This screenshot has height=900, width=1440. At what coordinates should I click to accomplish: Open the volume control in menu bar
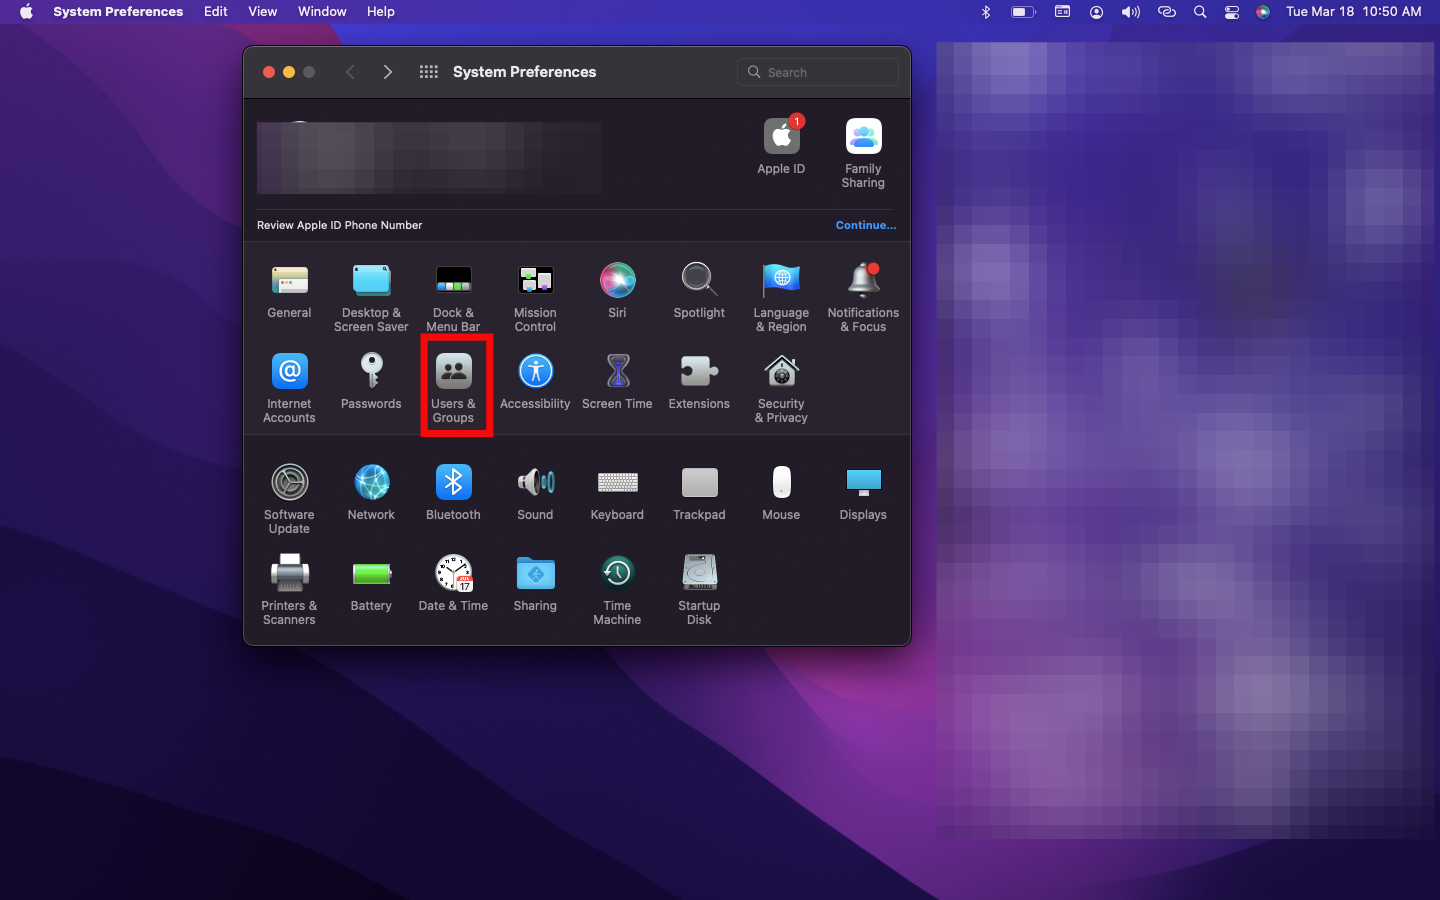point(1131,12)
